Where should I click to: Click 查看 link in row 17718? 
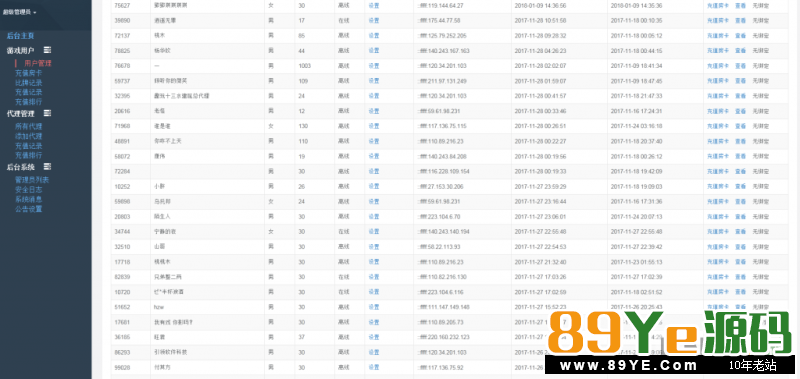[740, 262]
